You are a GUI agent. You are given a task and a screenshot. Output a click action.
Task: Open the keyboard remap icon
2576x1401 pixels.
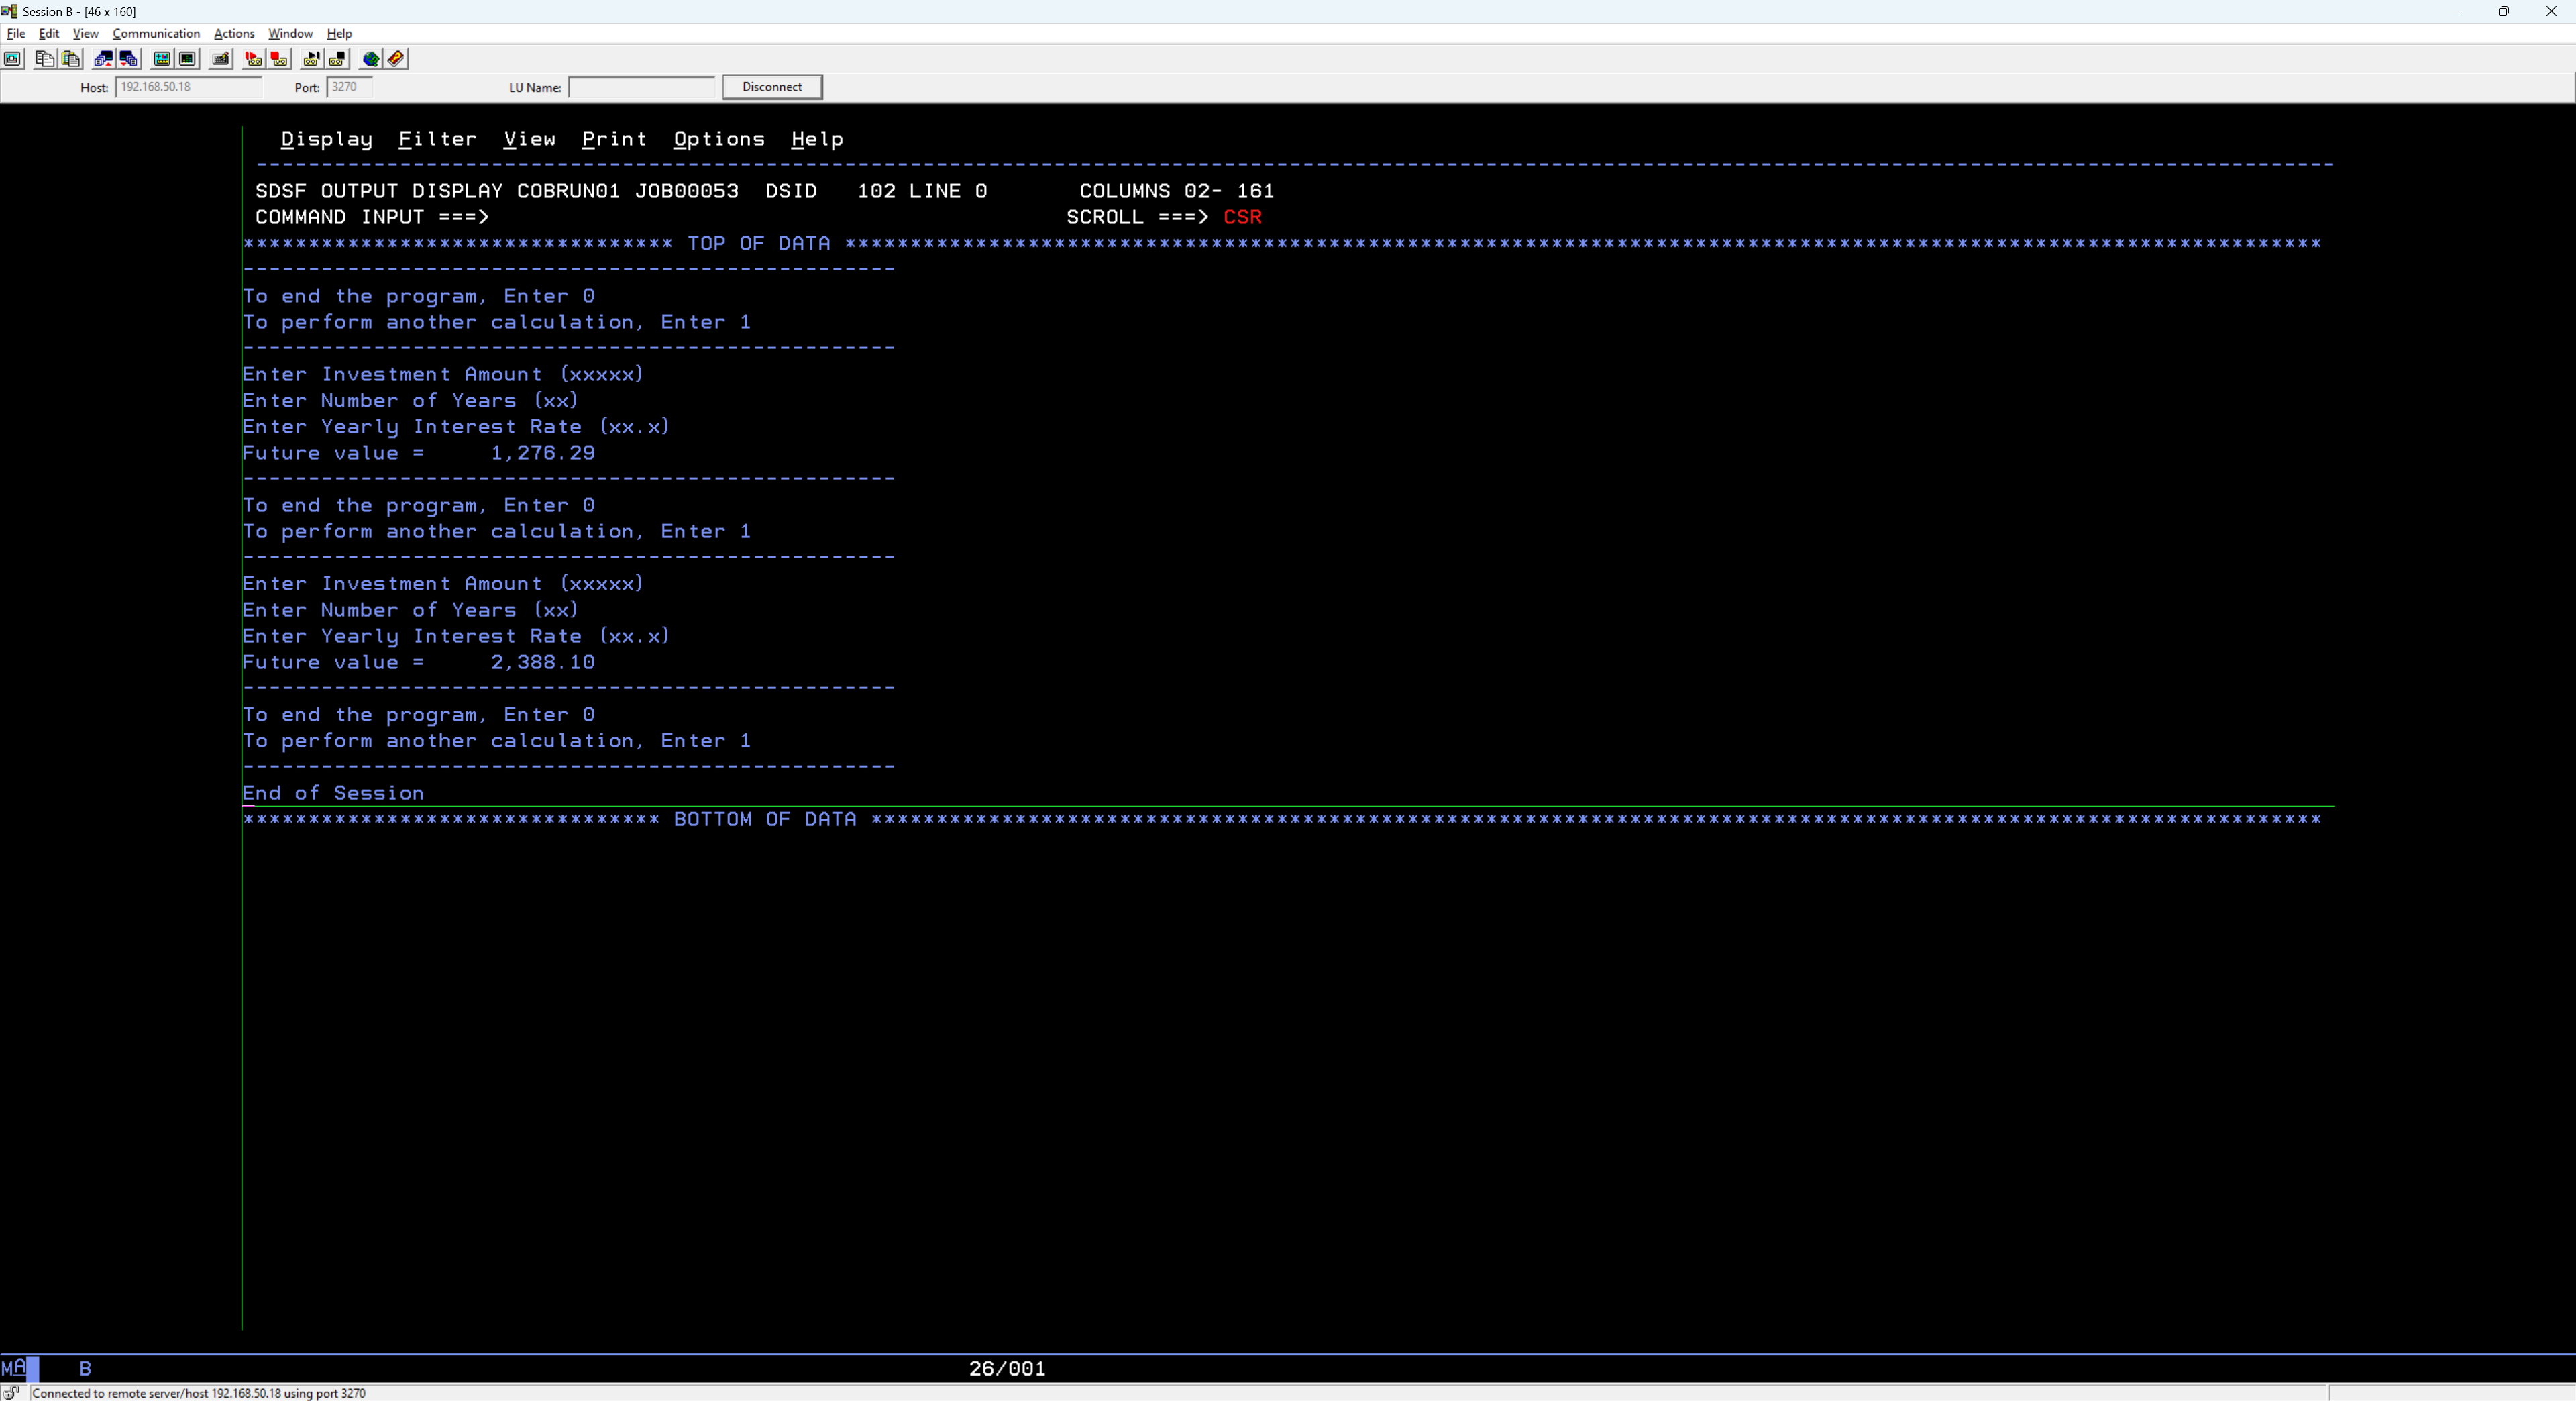[x=220, y=59]
